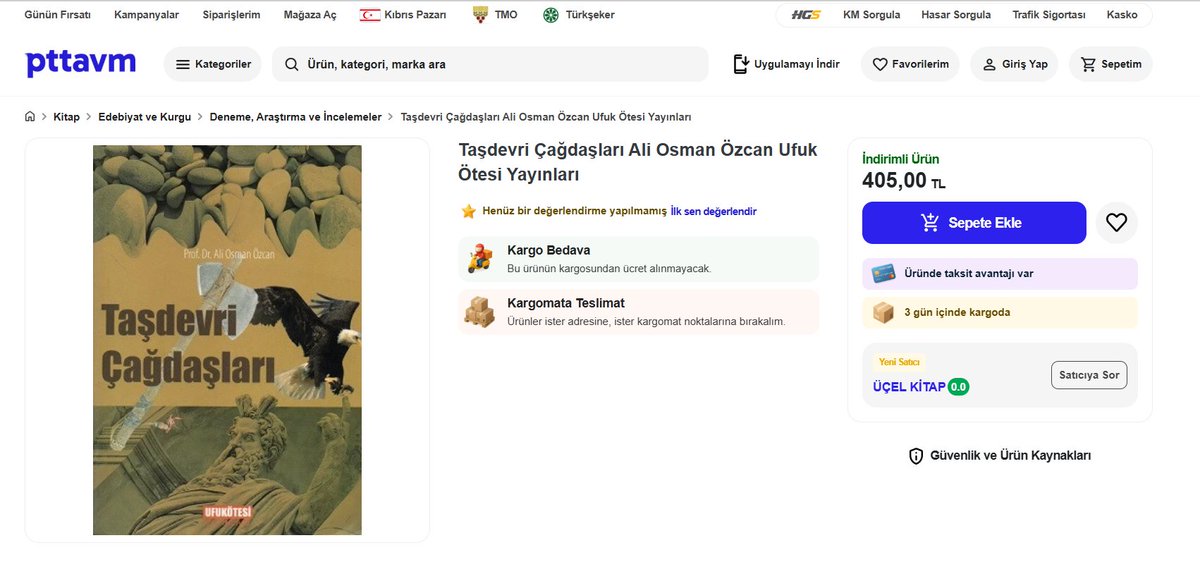Click the Türkşeker logo icon
1200x569 pixels.
click(550, 15)
